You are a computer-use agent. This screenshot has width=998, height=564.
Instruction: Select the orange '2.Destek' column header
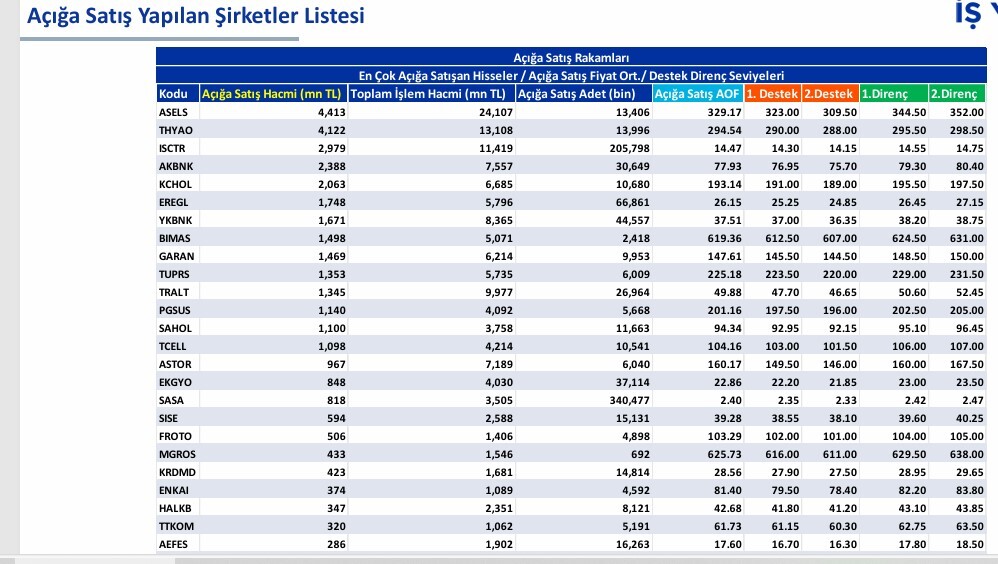click(829, 94)
